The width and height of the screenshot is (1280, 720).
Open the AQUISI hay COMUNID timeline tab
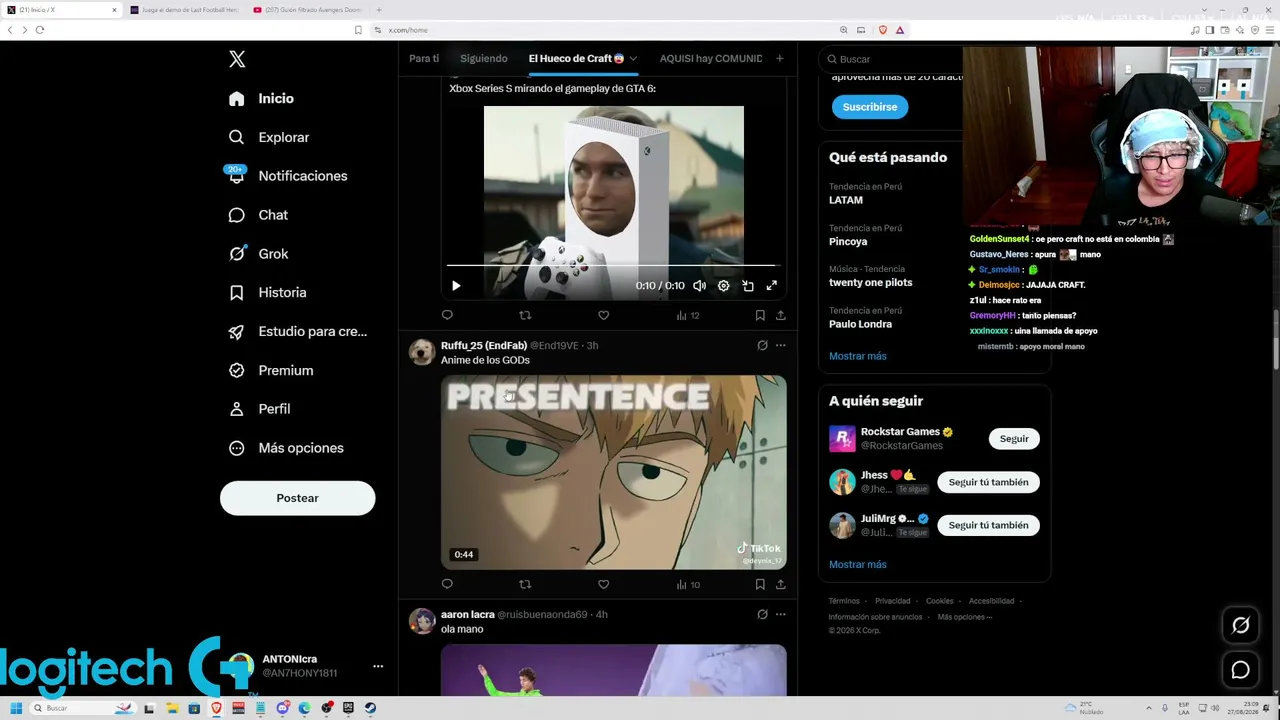tap(711, 58)
